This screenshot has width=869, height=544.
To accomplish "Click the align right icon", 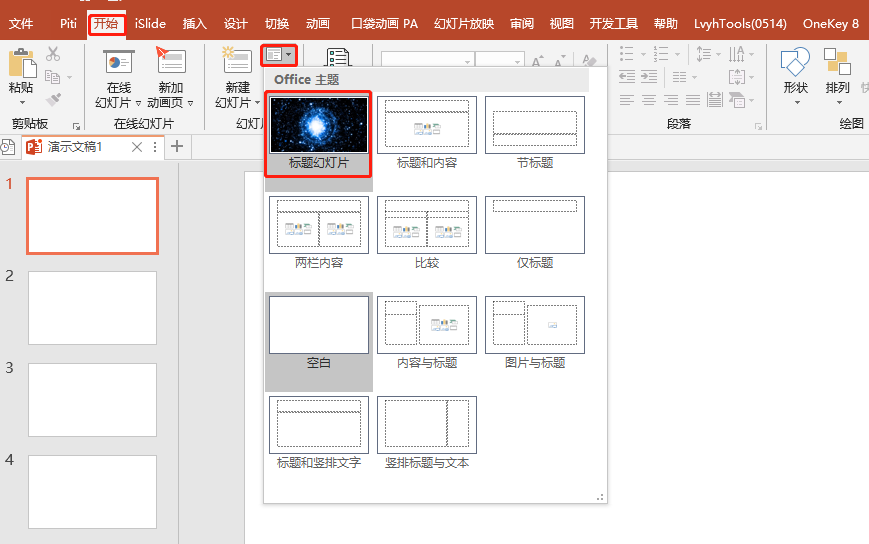I will (671, 100).
